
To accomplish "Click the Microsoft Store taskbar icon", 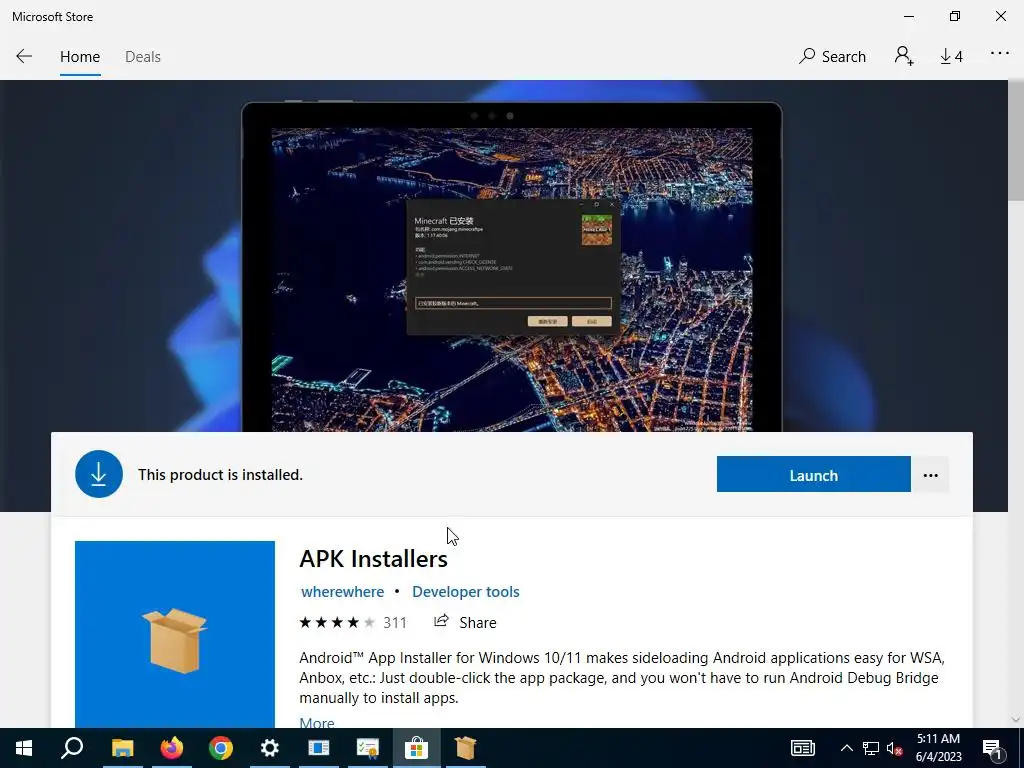I will click(x=417, y=748).
